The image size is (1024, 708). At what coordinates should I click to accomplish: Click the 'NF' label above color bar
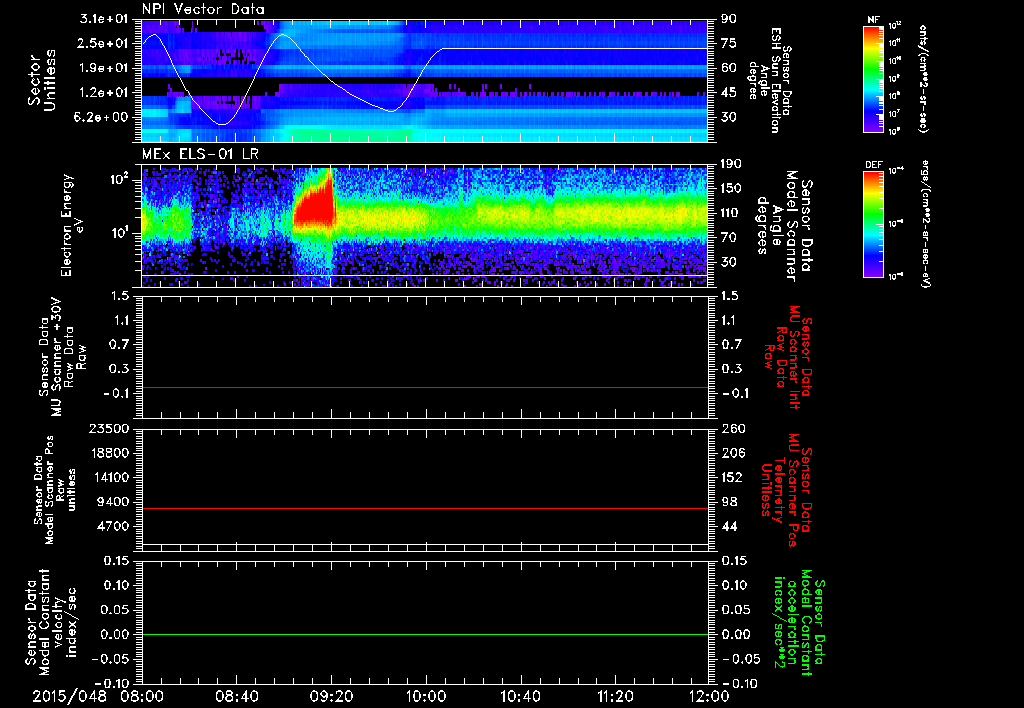(873, 20)
